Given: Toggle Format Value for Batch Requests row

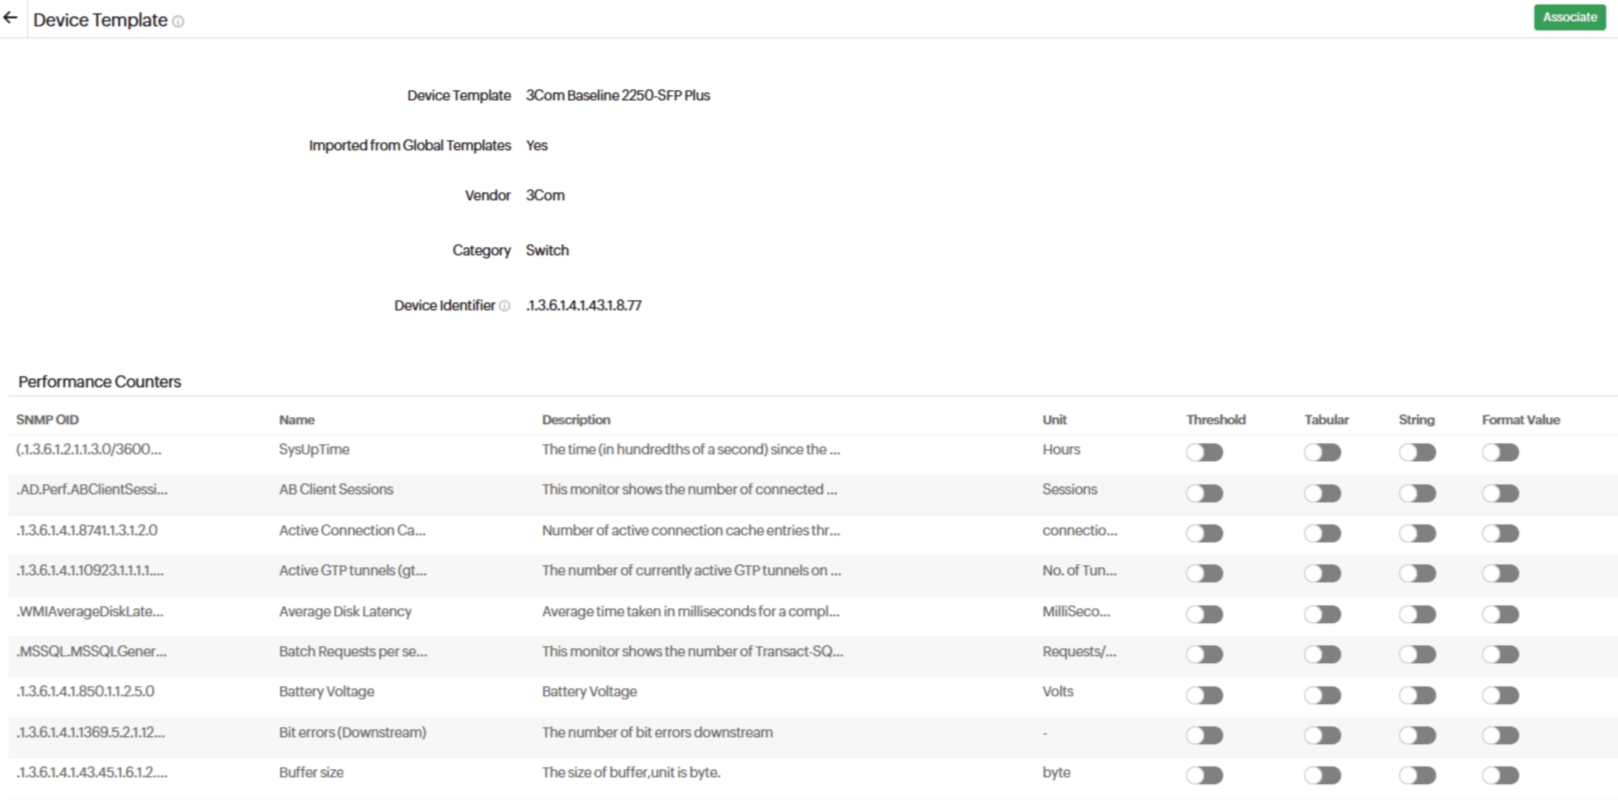Looking at the screenshot, I should (x=1500, y=654).
